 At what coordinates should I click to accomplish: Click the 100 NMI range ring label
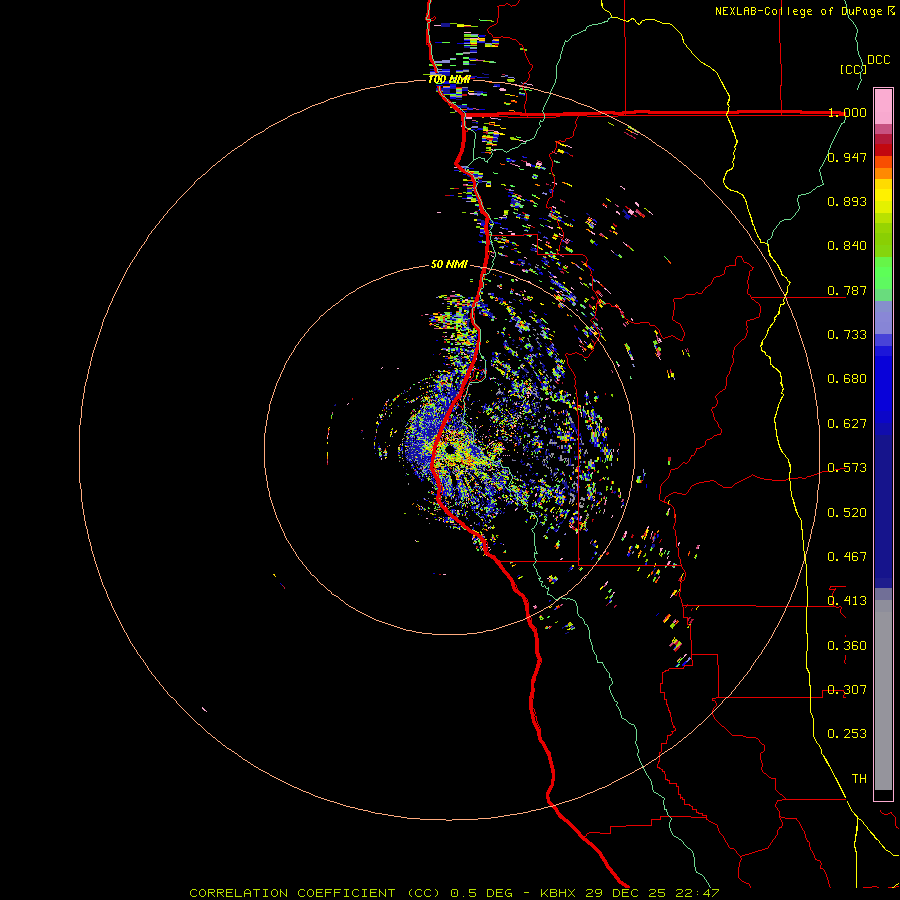click(449, 79)
